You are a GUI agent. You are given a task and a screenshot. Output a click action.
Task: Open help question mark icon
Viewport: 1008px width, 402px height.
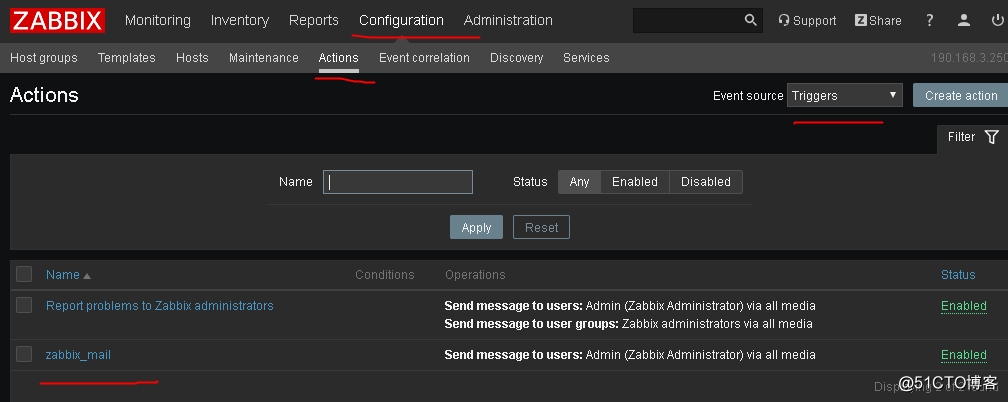[x=930, y=21]
